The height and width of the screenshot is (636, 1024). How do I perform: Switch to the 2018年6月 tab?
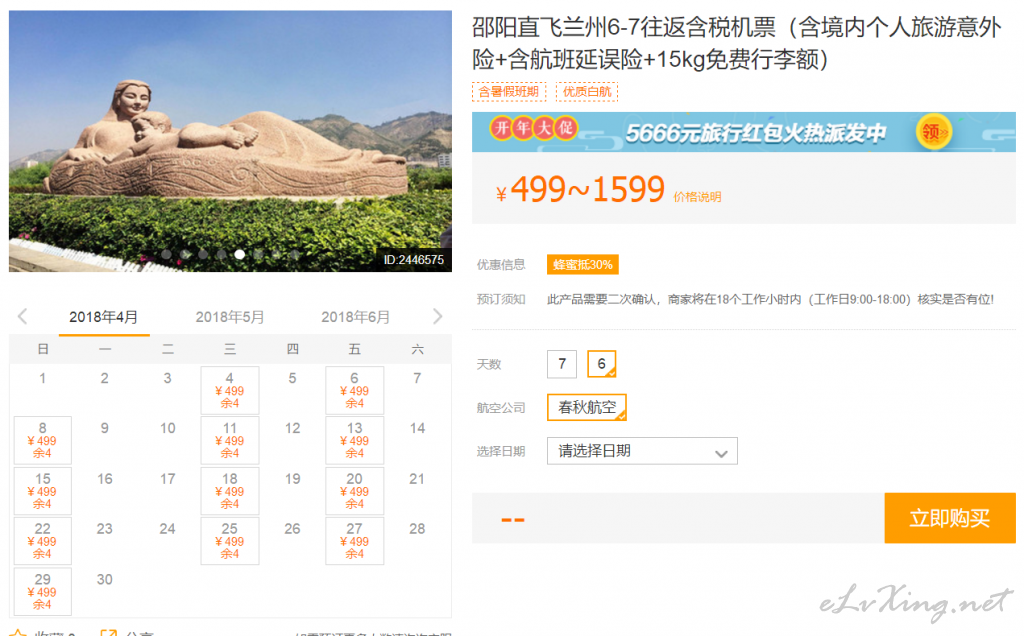[355, 317]
